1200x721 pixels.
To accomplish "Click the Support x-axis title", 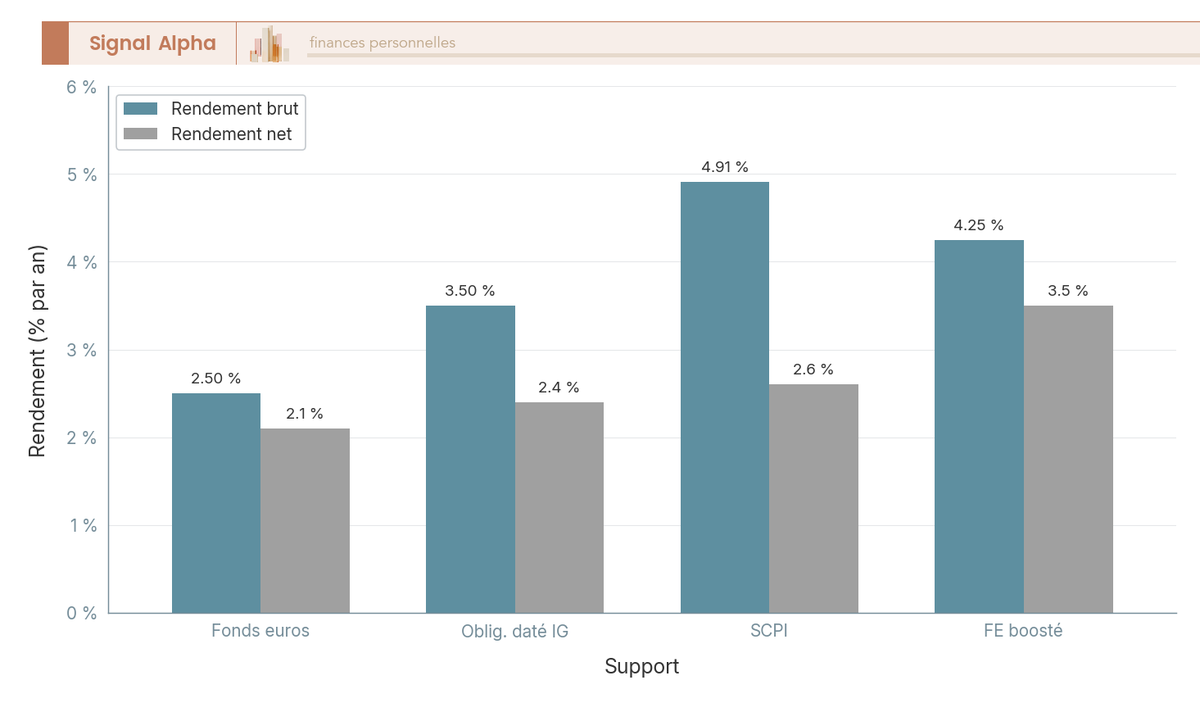I will click(642, 666).
